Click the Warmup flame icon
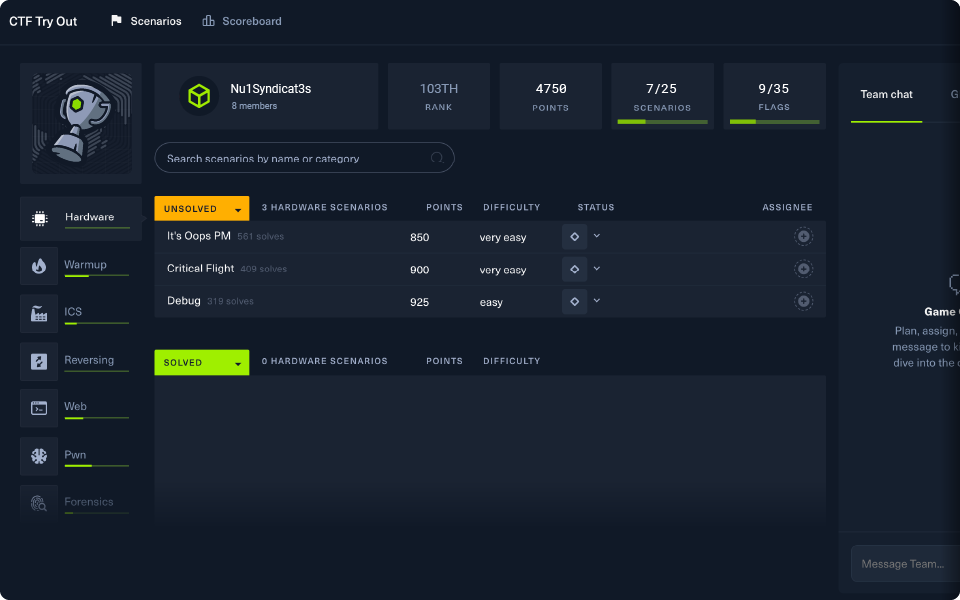960x600 pixels. [39, 266]
